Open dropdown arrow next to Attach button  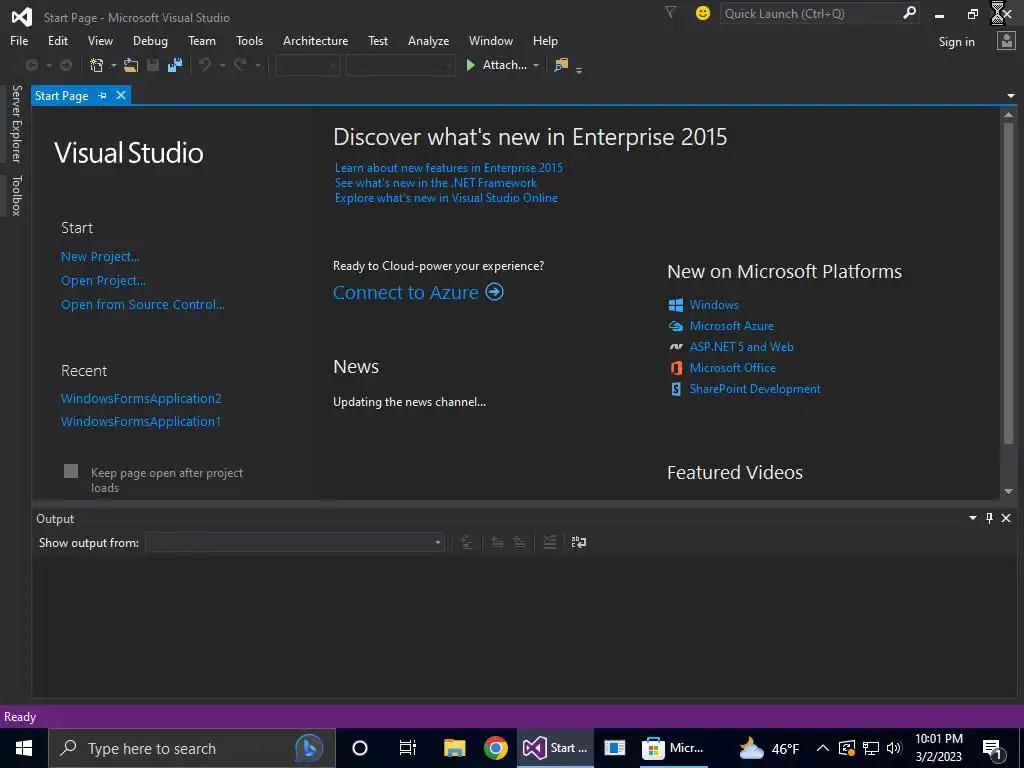click(x=536, y=65)
